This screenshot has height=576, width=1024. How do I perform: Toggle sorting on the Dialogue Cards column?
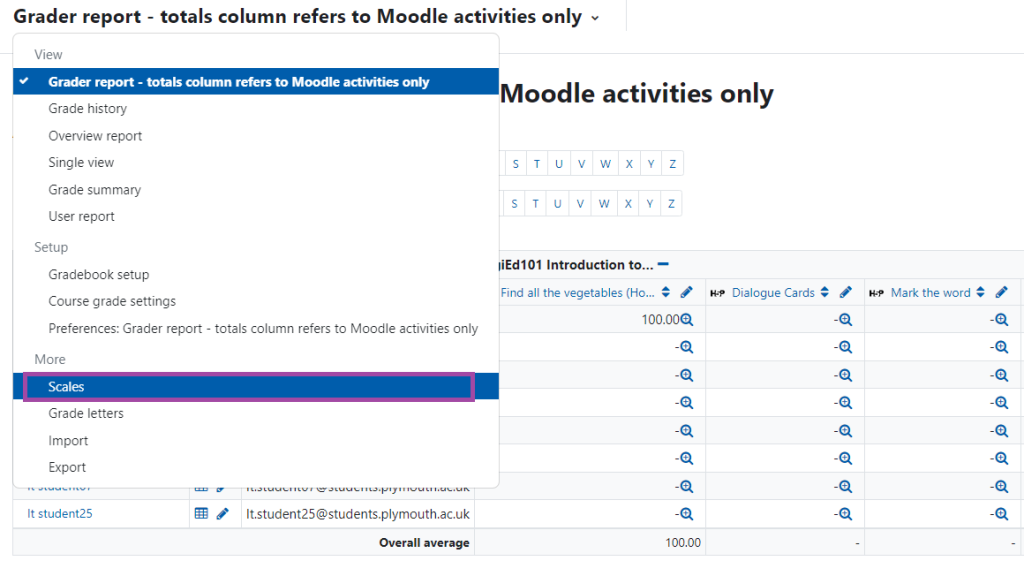824,292
